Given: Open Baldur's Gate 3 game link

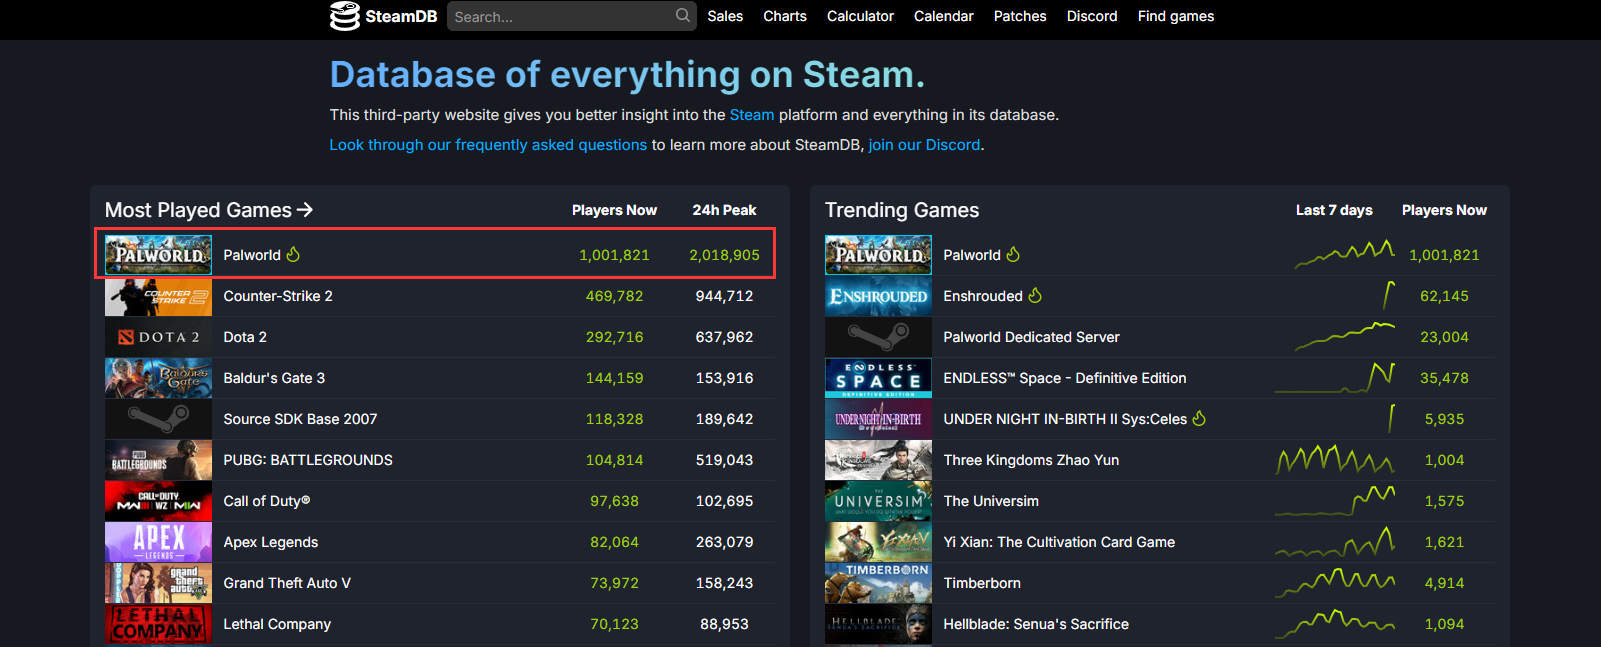Looking at the screenshot, I should pyautogui.click(x=274, y=378).
